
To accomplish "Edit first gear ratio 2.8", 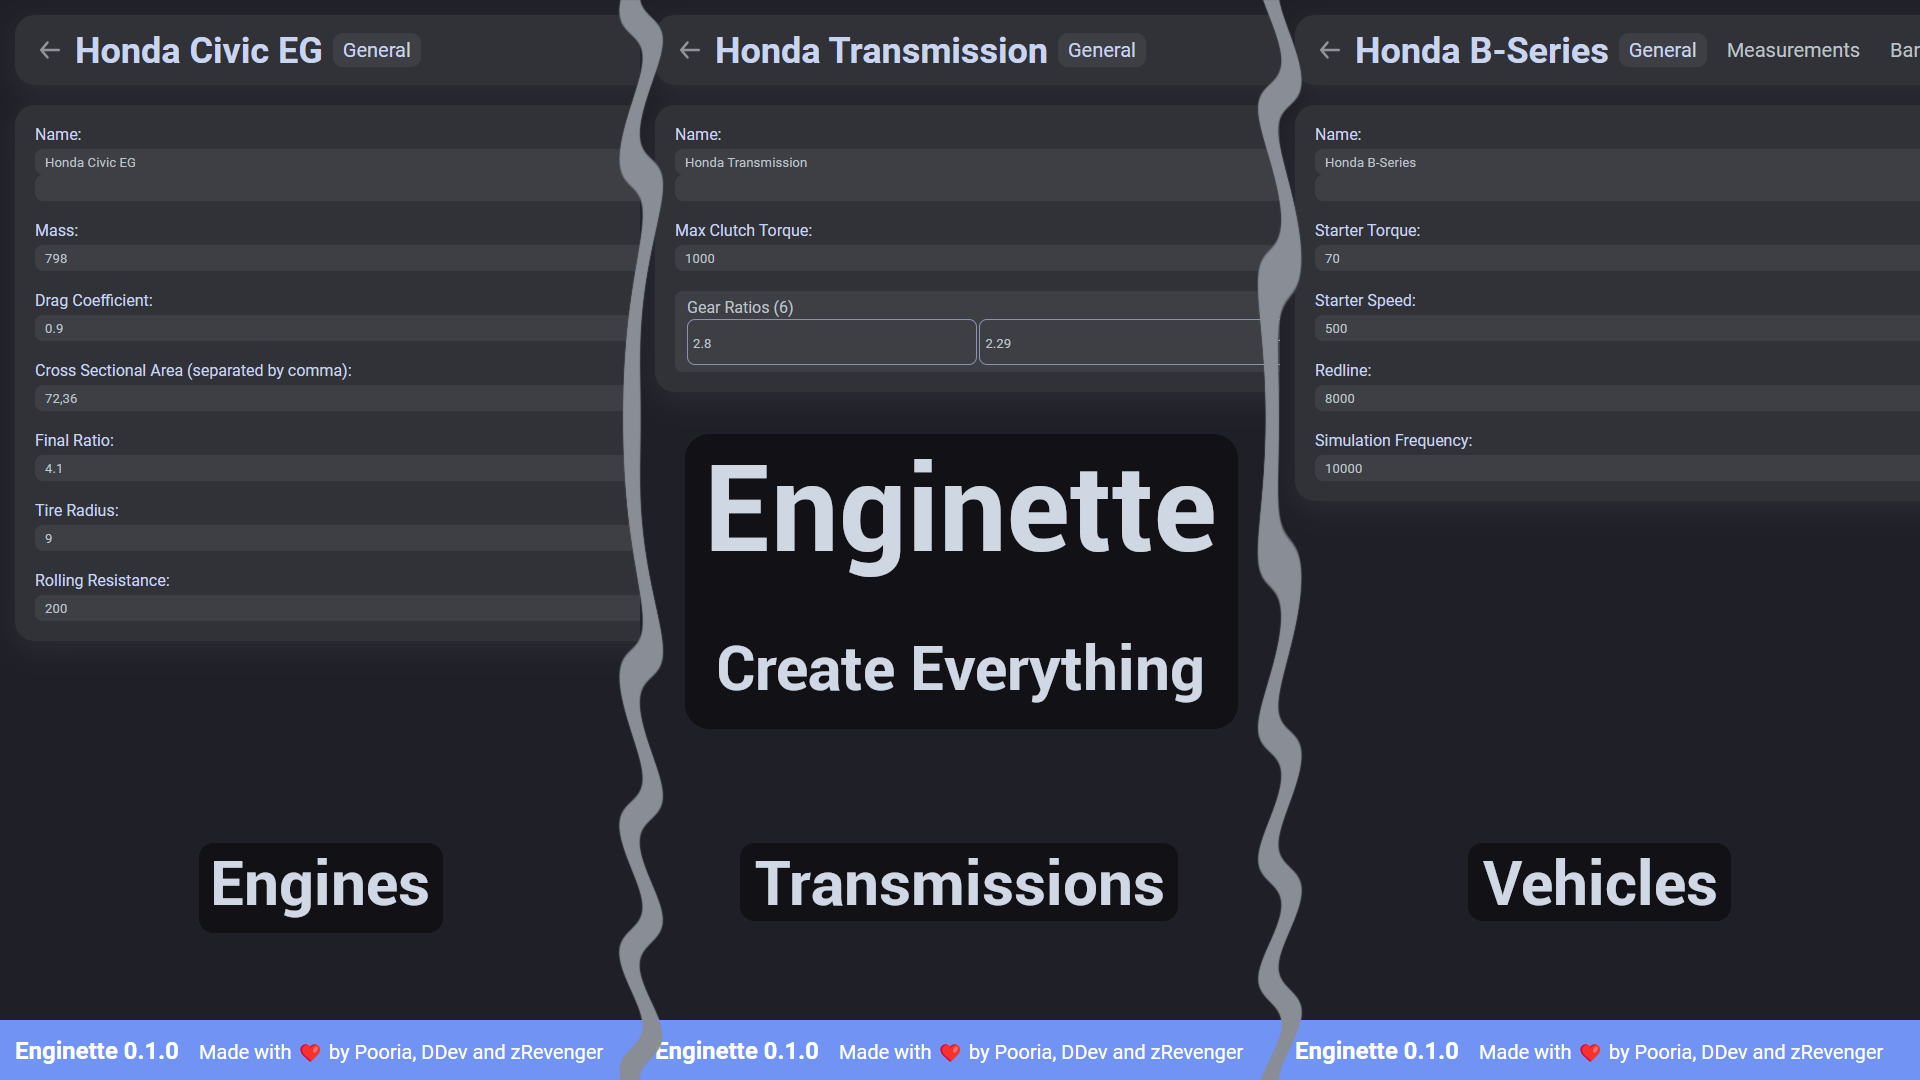I will [831, 343].
